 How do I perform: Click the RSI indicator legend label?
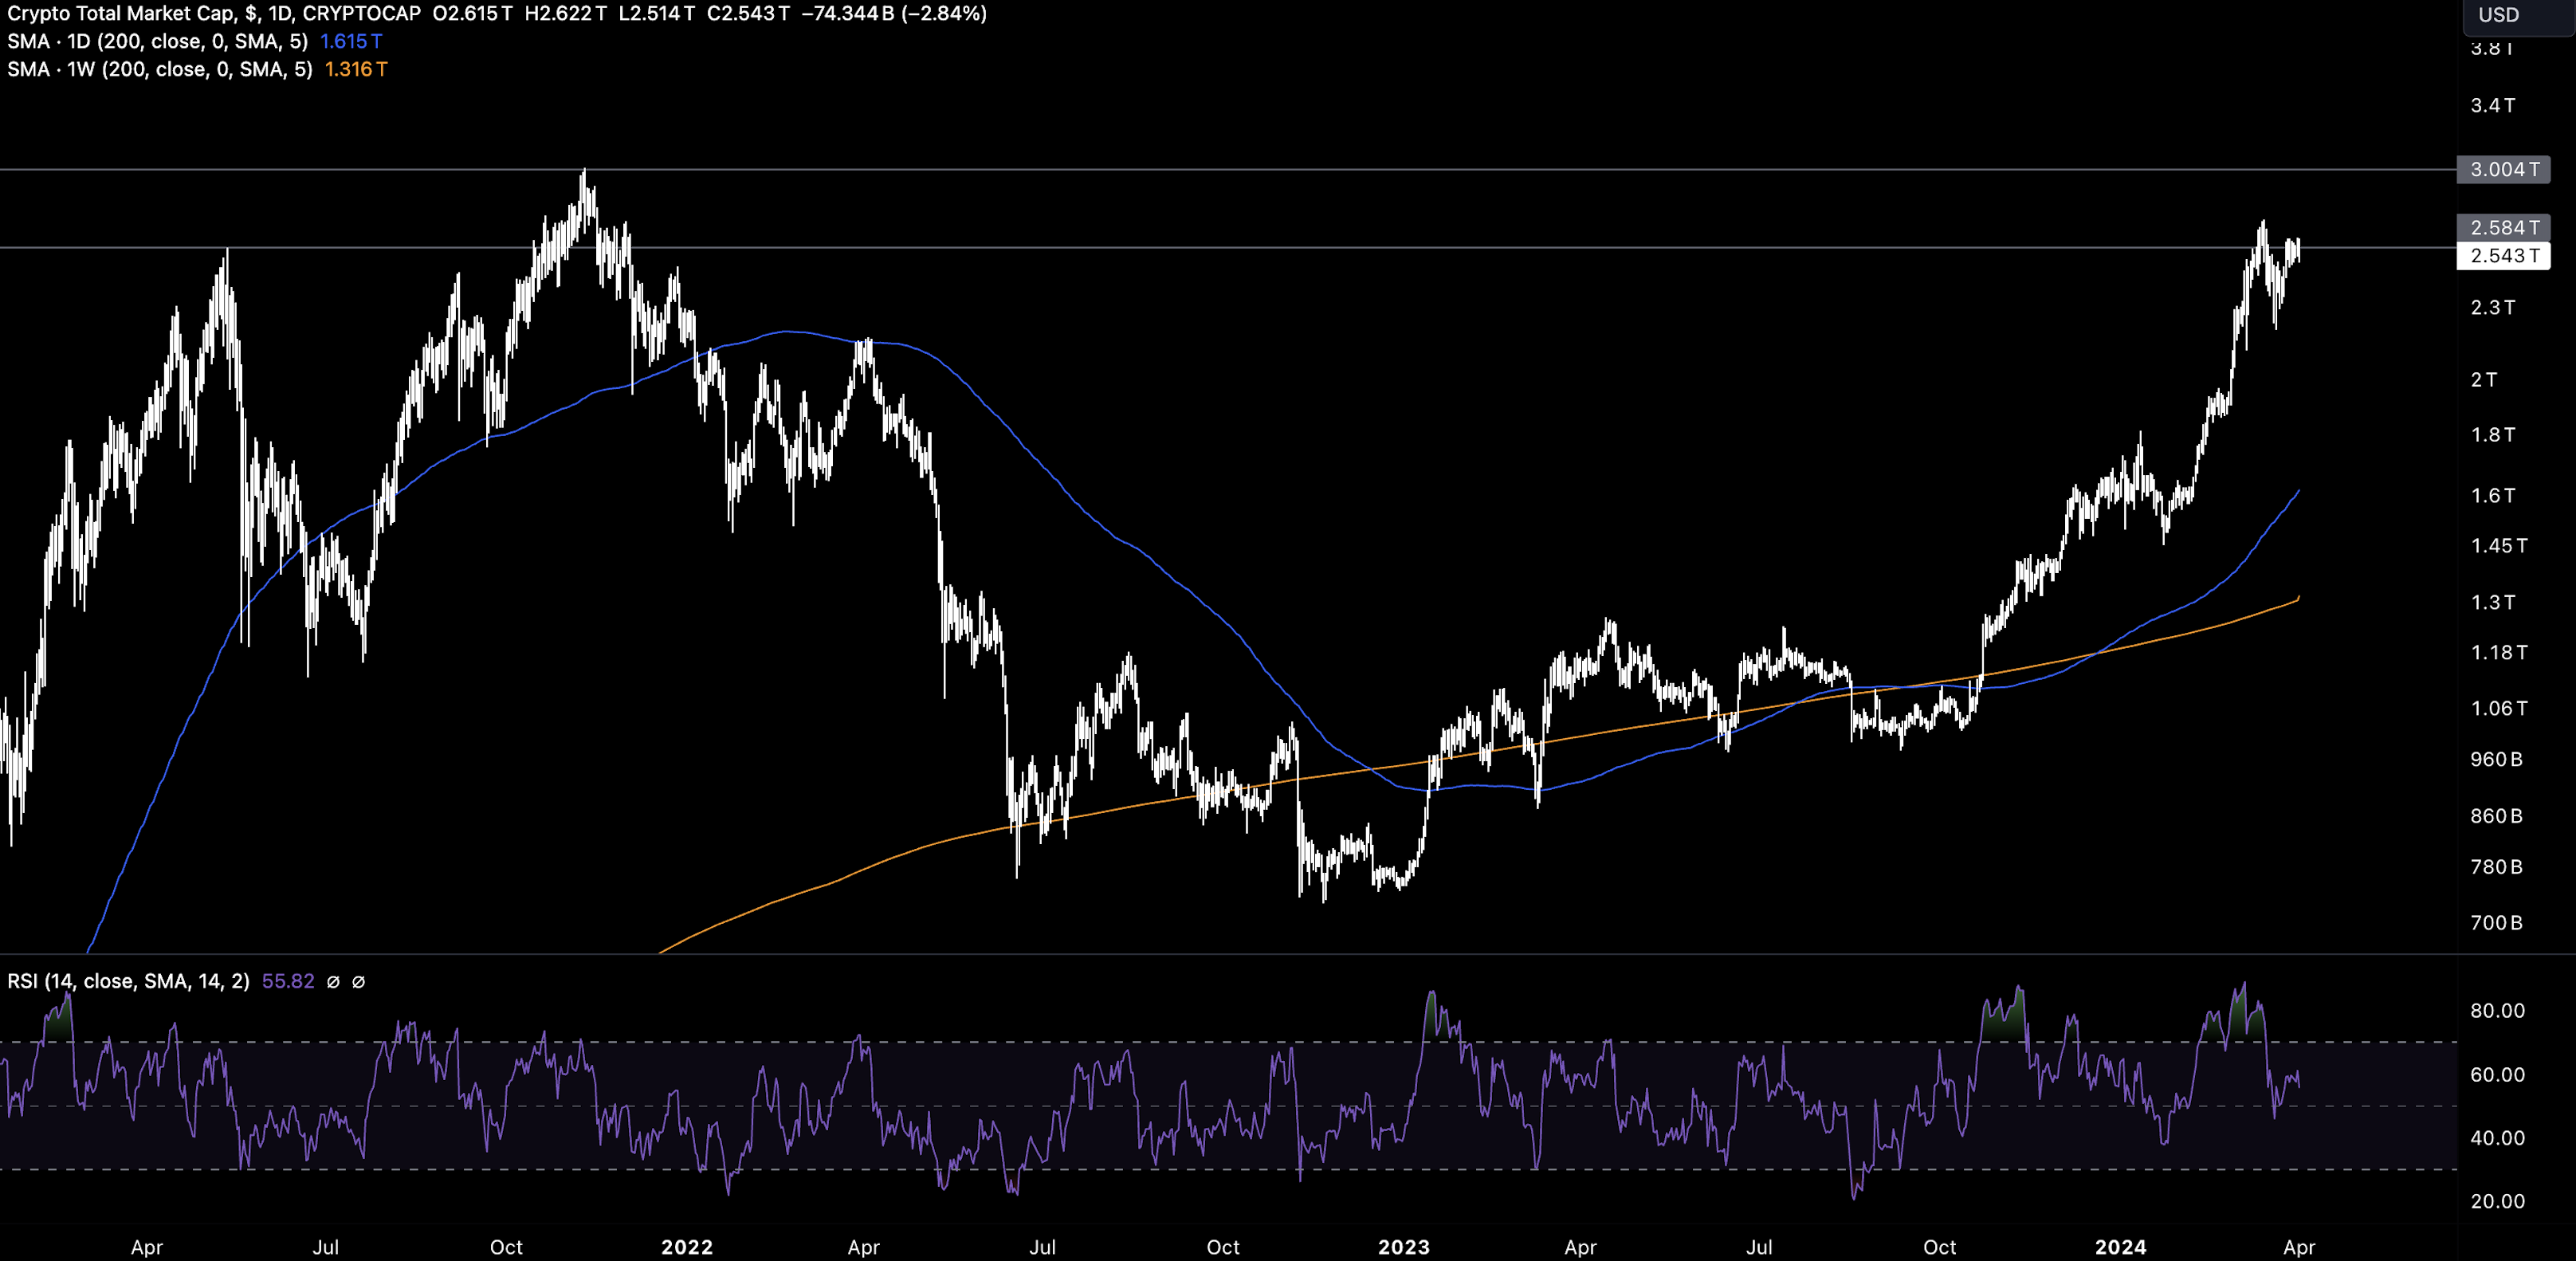coord(128,981)
